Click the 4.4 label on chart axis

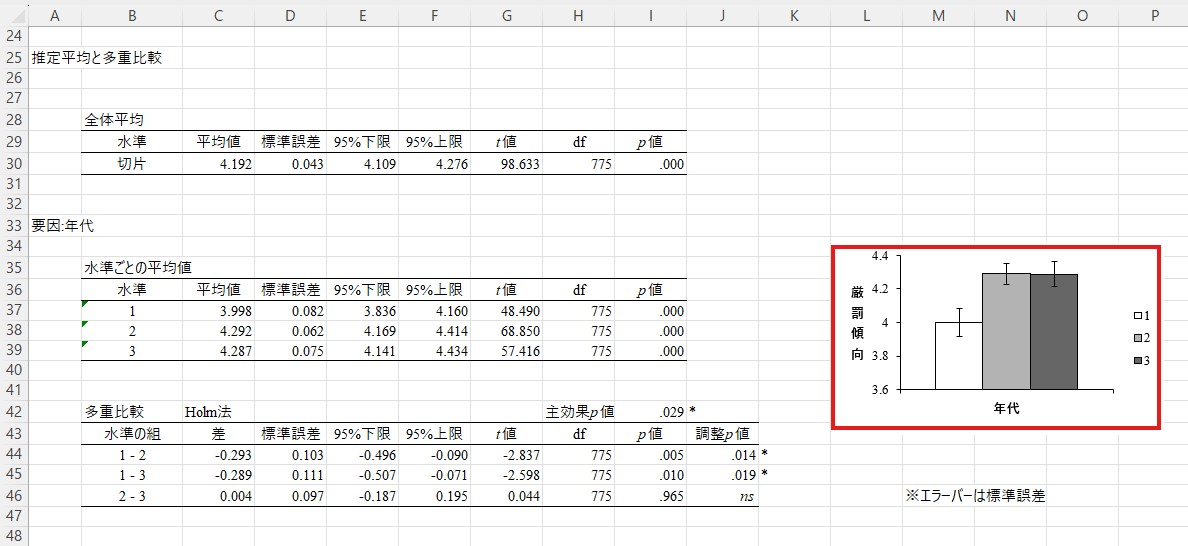881,256
